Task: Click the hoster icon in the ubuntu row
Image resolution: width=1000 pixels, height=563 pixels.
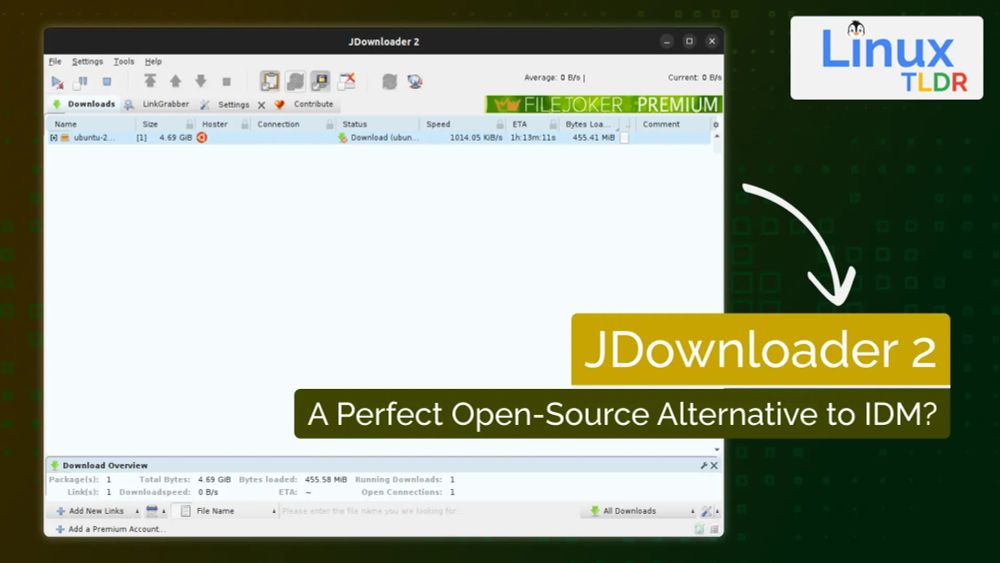Action: tap(202, 138)
